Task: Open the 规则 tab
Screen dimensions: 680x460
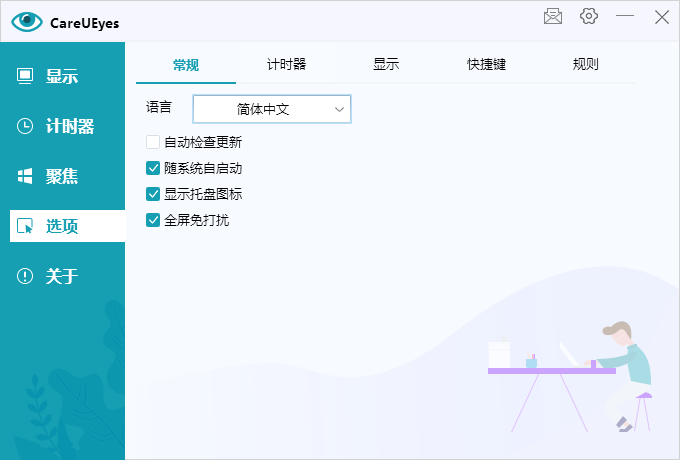Action: coord(586,65)
